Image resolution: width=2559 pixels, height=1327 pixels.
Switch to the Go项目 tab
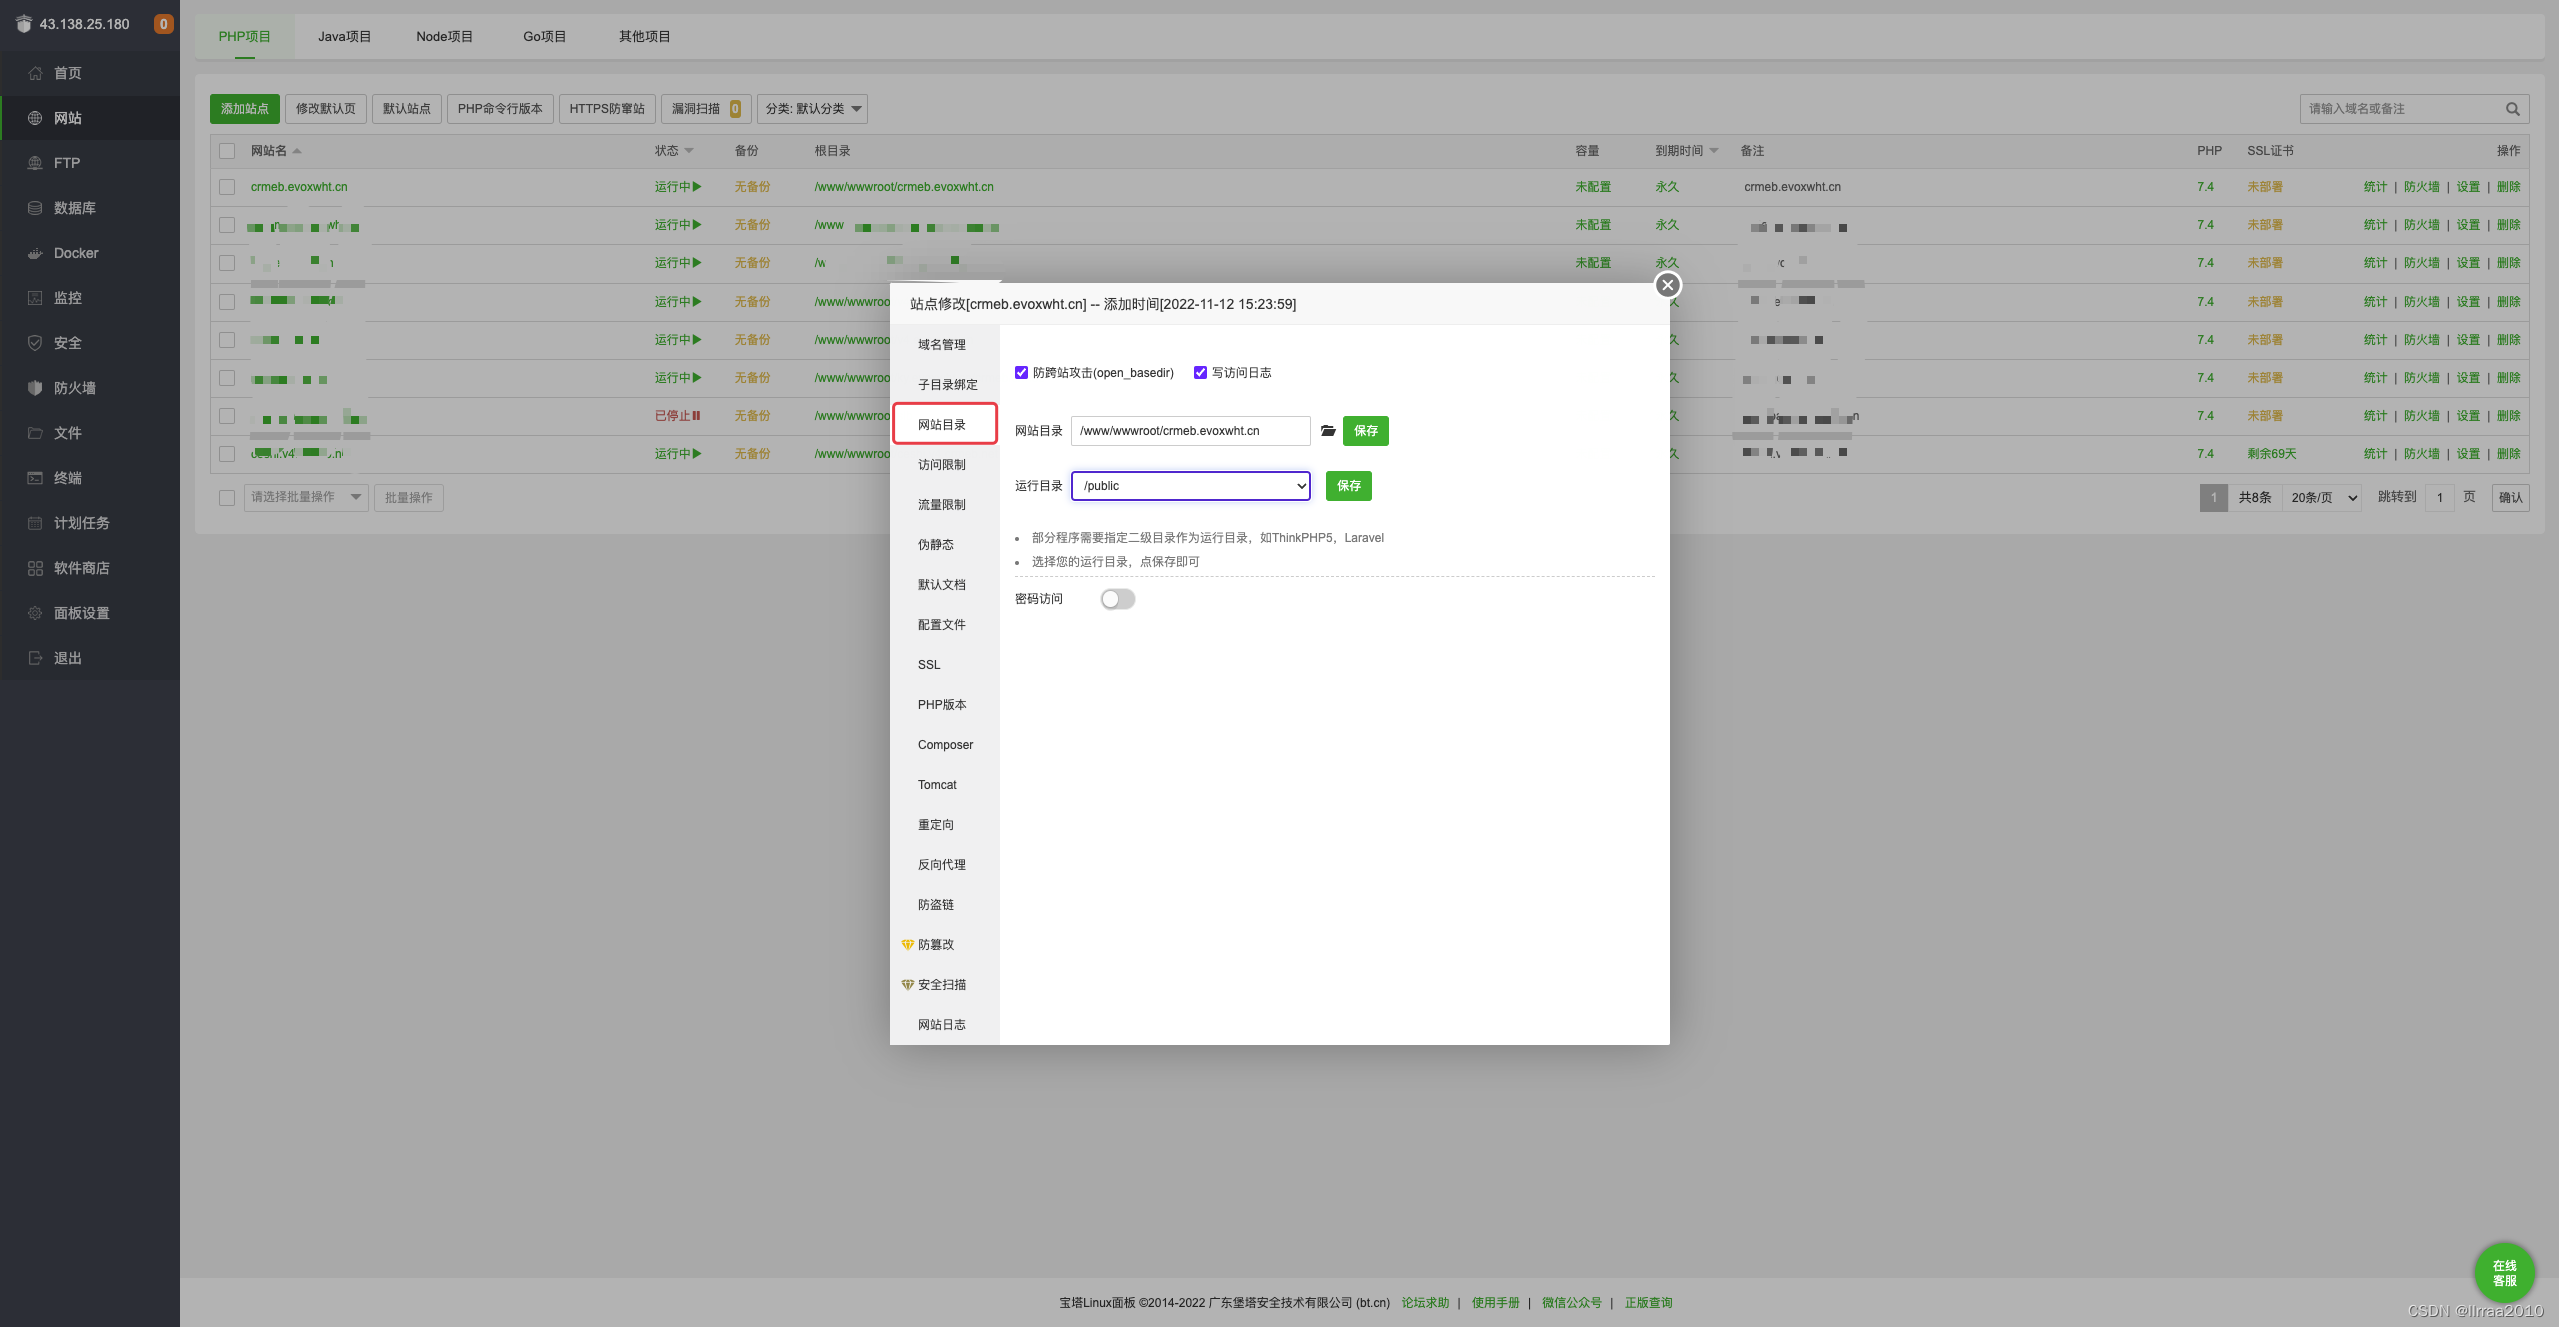coord(544,37)
